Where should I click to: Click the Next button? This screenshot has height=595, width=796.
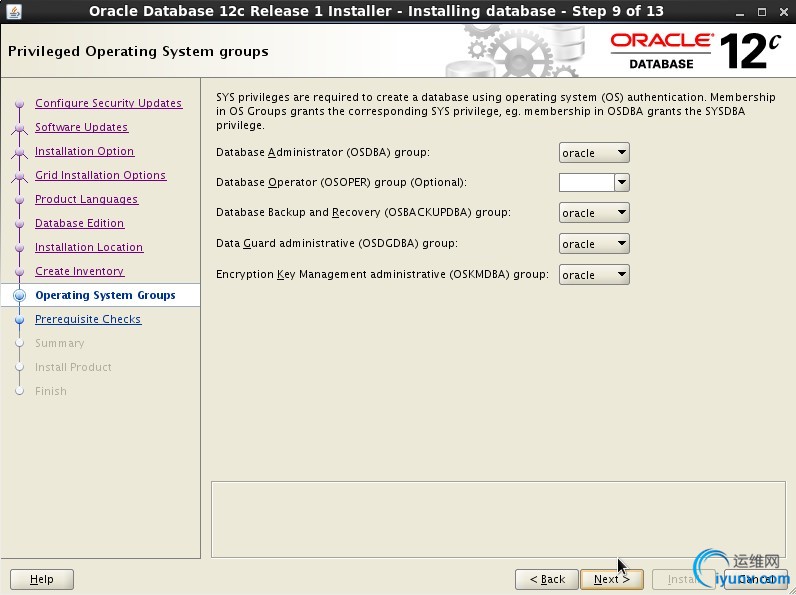coord(612,579)
